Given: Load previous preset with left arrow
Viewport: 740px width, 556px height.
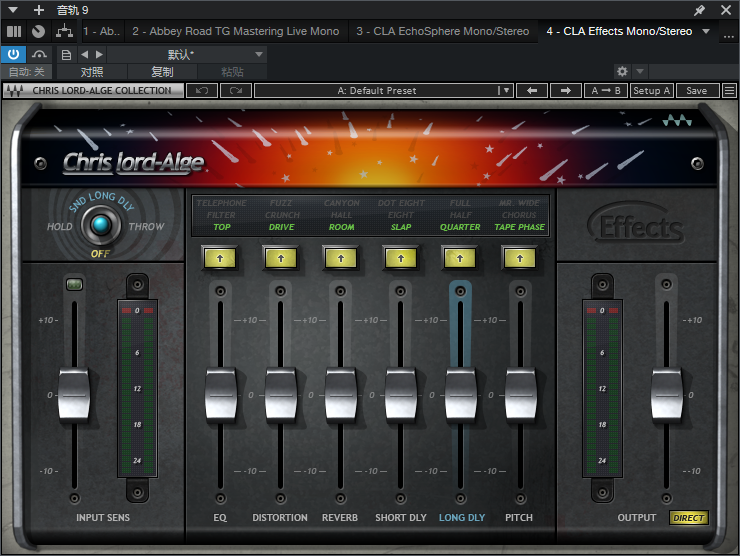Looking at the screenshot, I should 532,91.
